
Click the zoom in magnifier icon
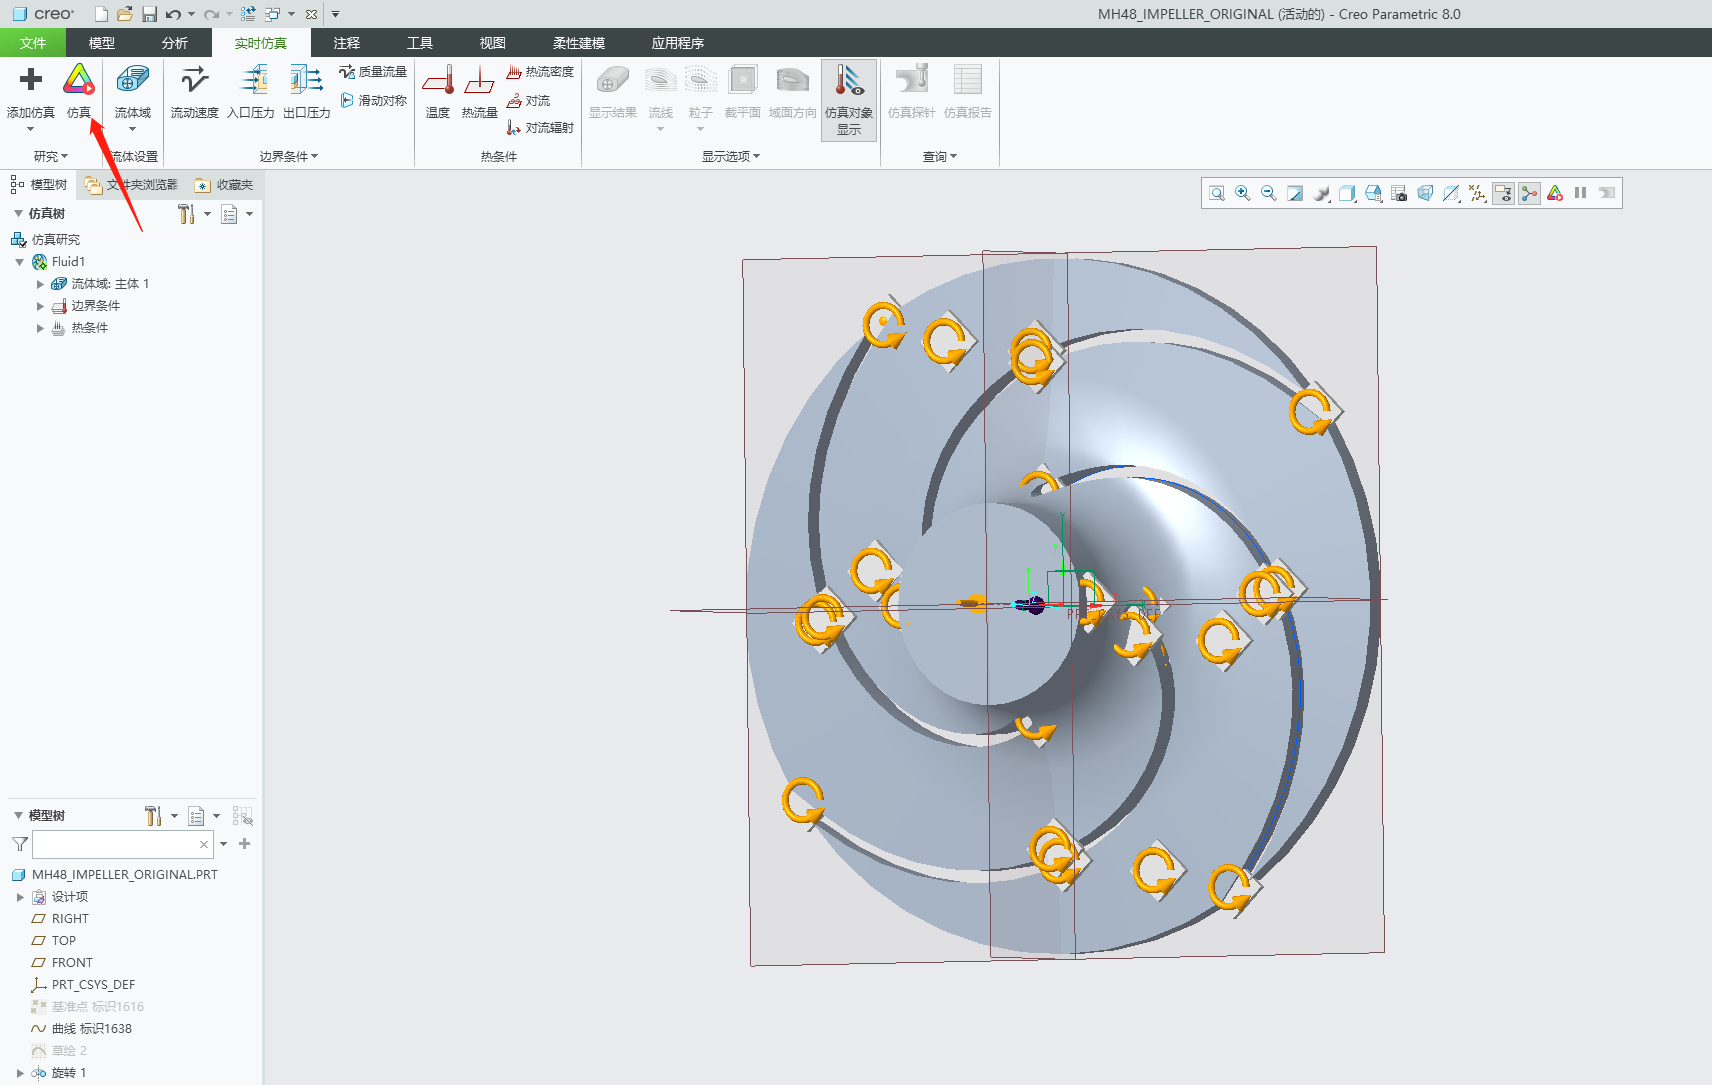point(1243,193)
